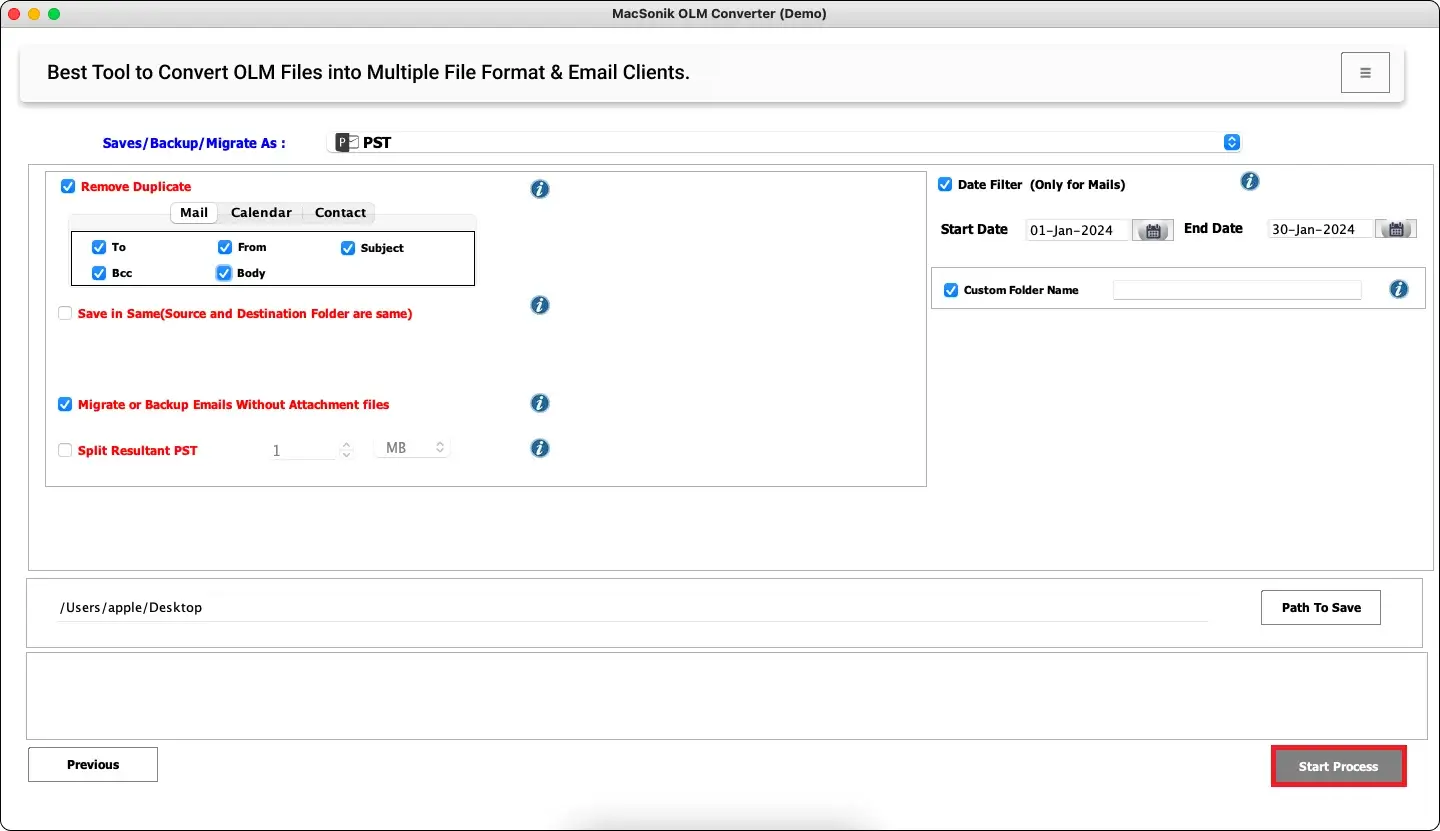1440x831 pixels.
Task: Click the PST format icon
Action: [347, 143]
